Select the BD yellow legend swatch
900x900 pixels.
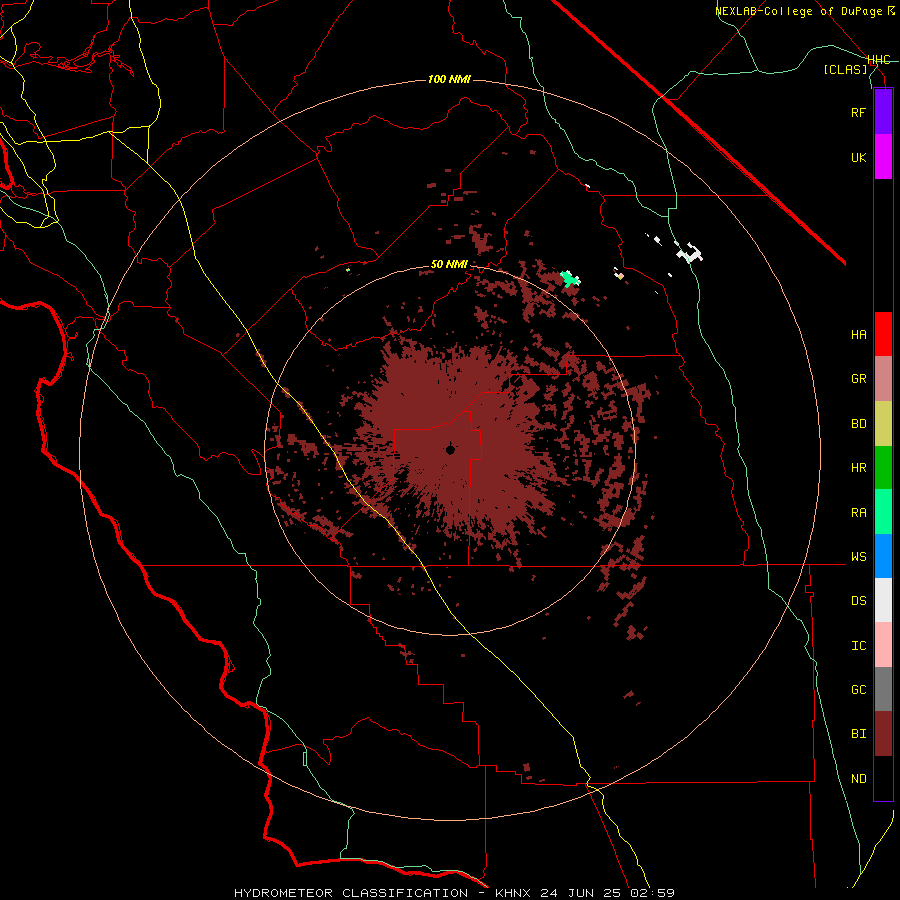[883, 424]
